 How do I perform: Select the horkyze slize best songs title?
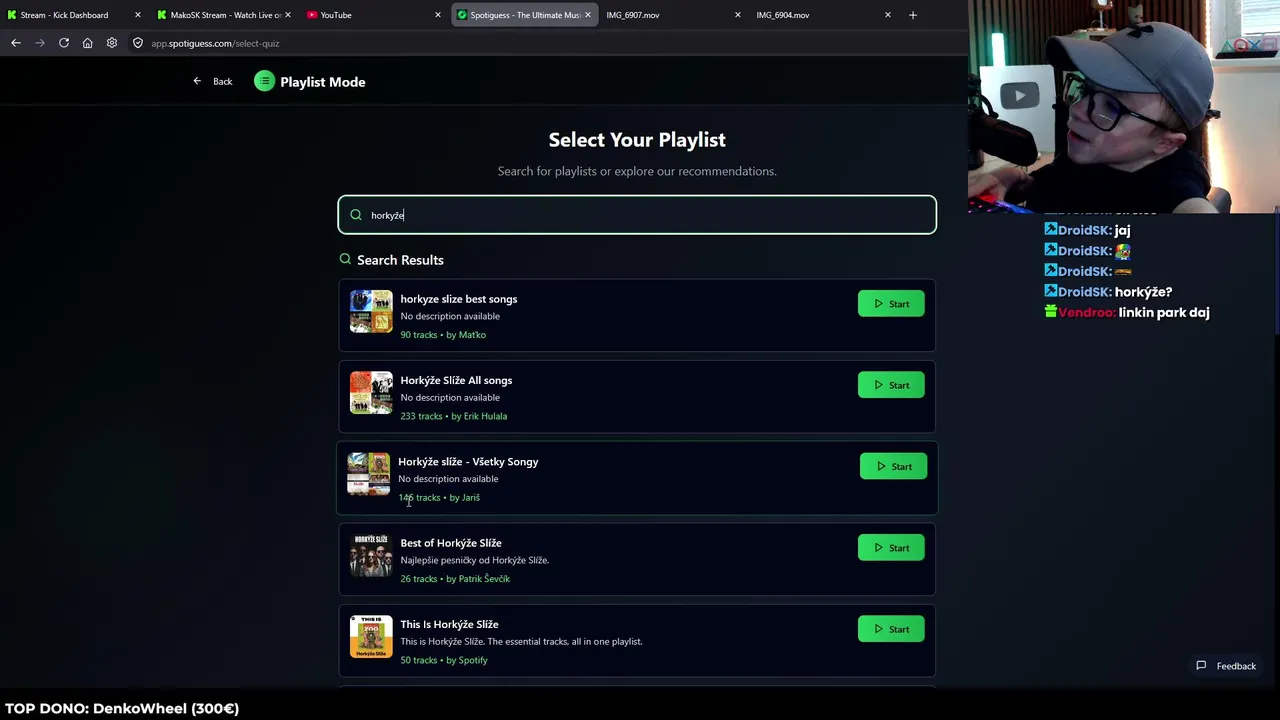[459, 299]
